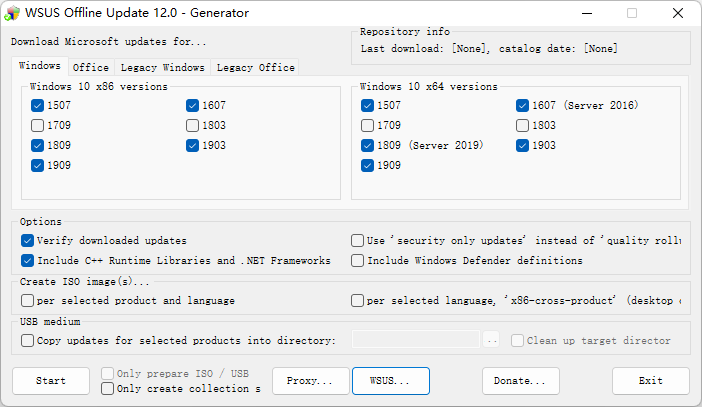Disable Verify downloaded updates option
Screen dimensions: 702x407
pos(27,241)
